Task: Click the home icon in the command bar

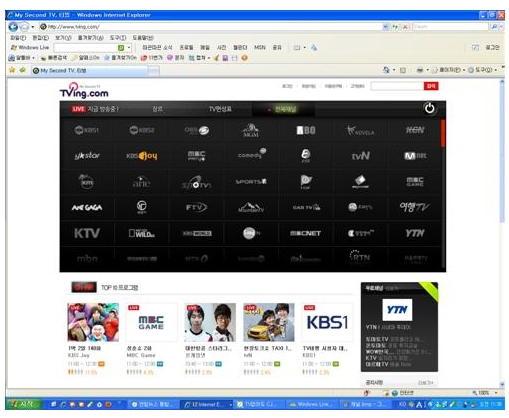Action: click(386, 70)
